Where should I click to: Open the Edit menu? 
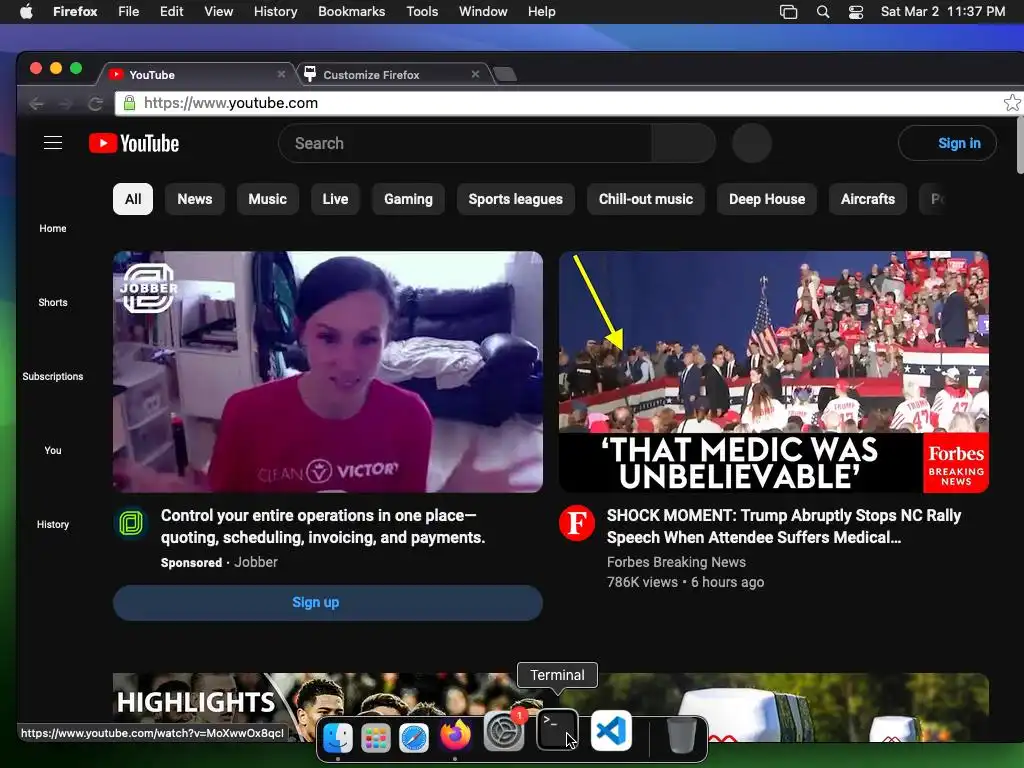click(172, 12)
